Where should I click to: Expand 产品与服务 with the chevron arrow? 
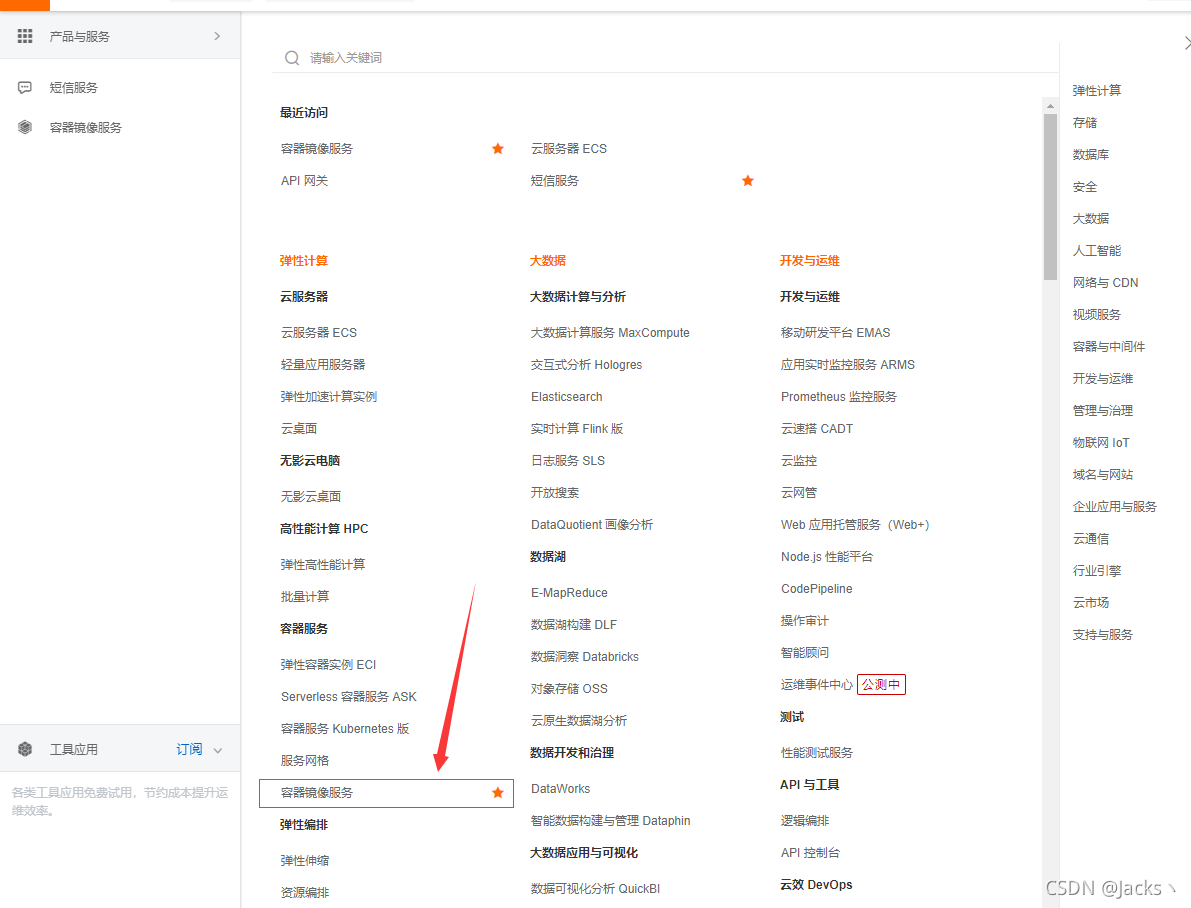217,36
